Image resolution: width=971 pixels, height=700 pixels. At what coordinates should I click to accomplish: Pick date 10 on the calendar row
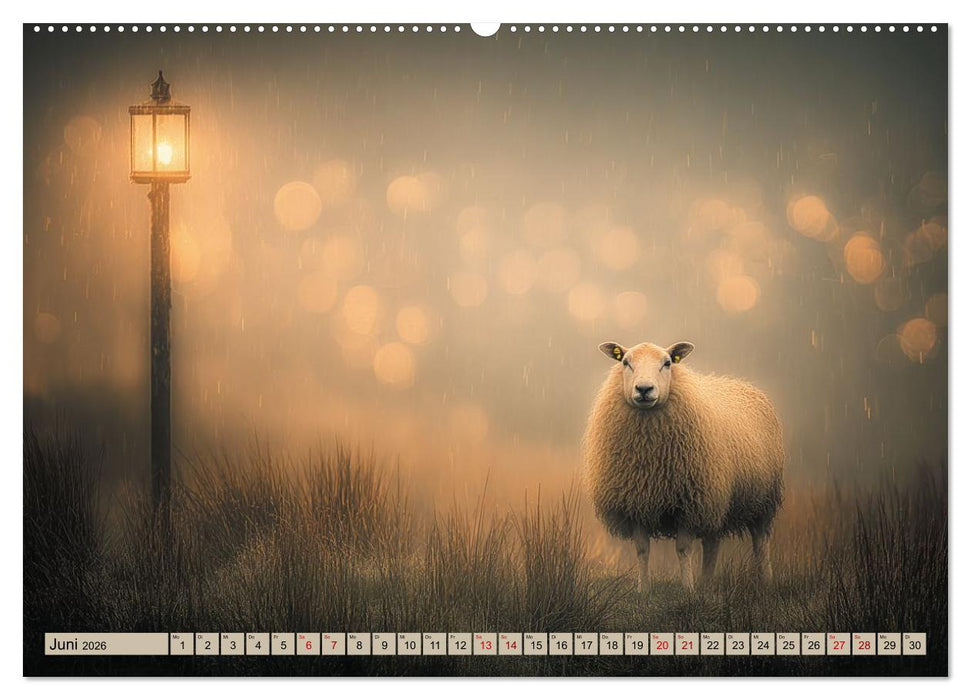[409, 644]
